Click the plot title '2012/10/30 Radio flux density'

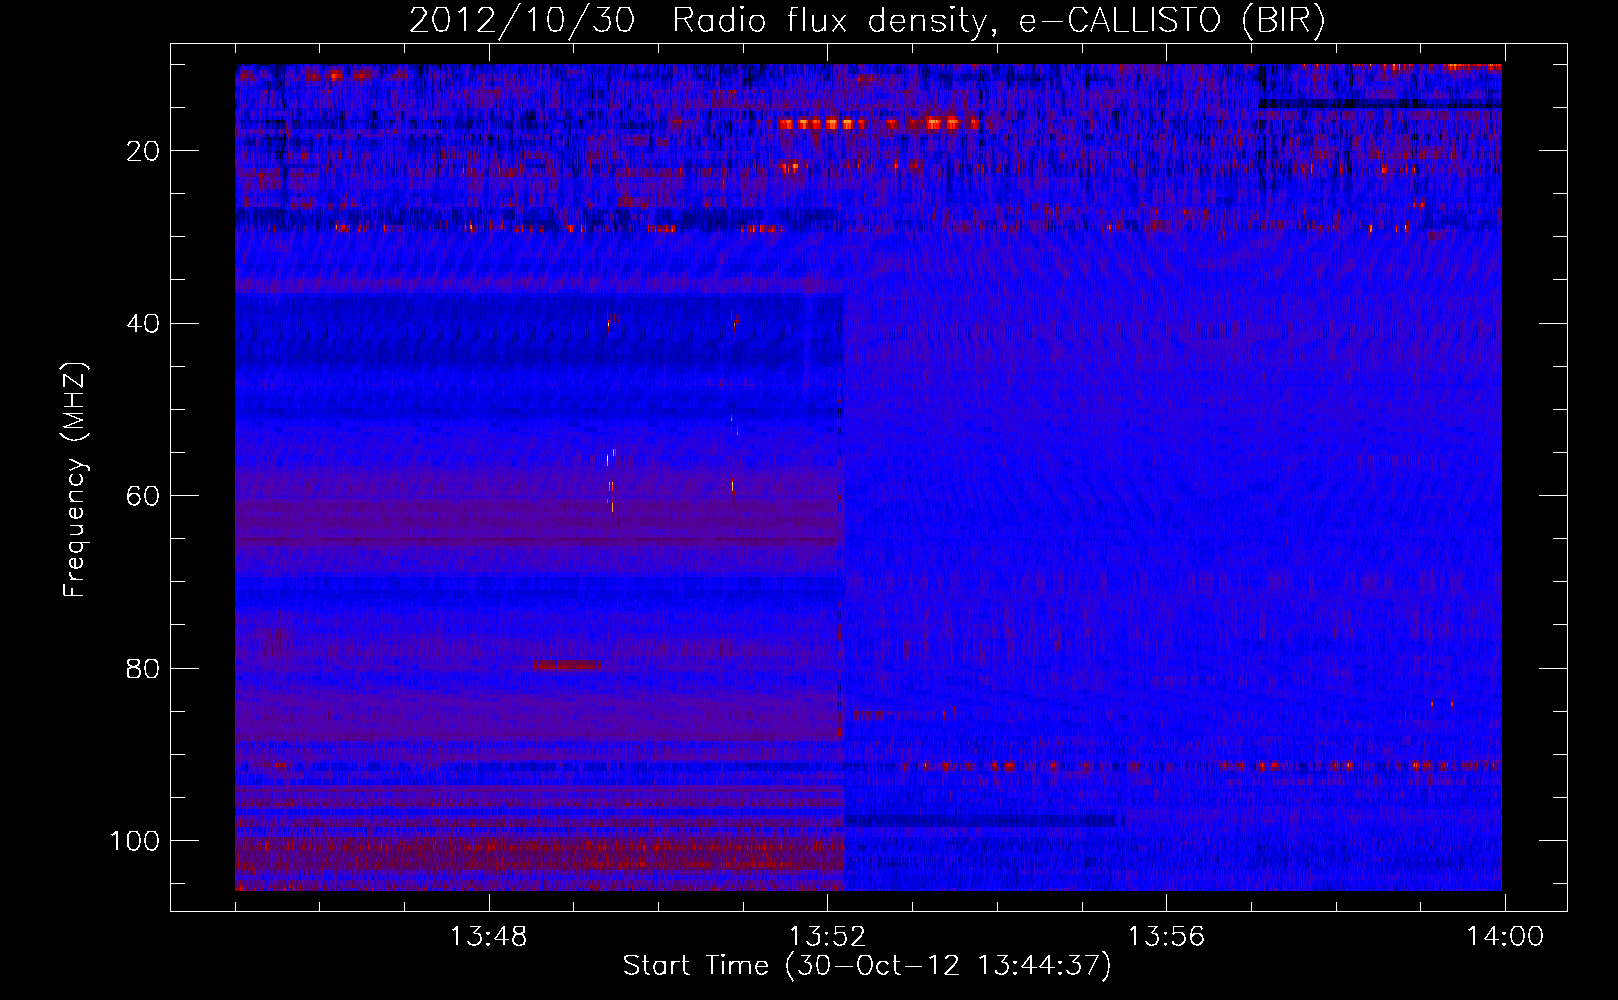click(697, 21)
